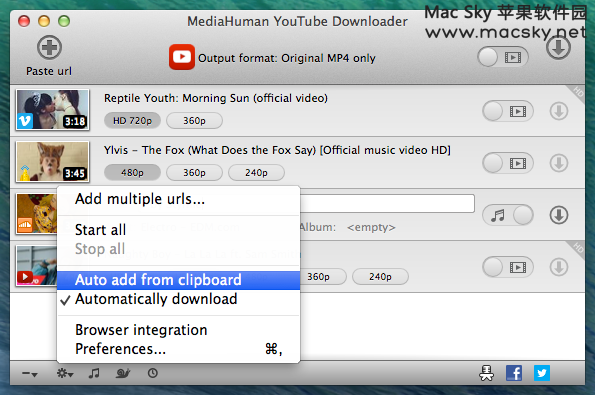The height and width of the screenshot is (395, 595).
Task: Click the character mascot icon in bottom bar
Action: 486,373
